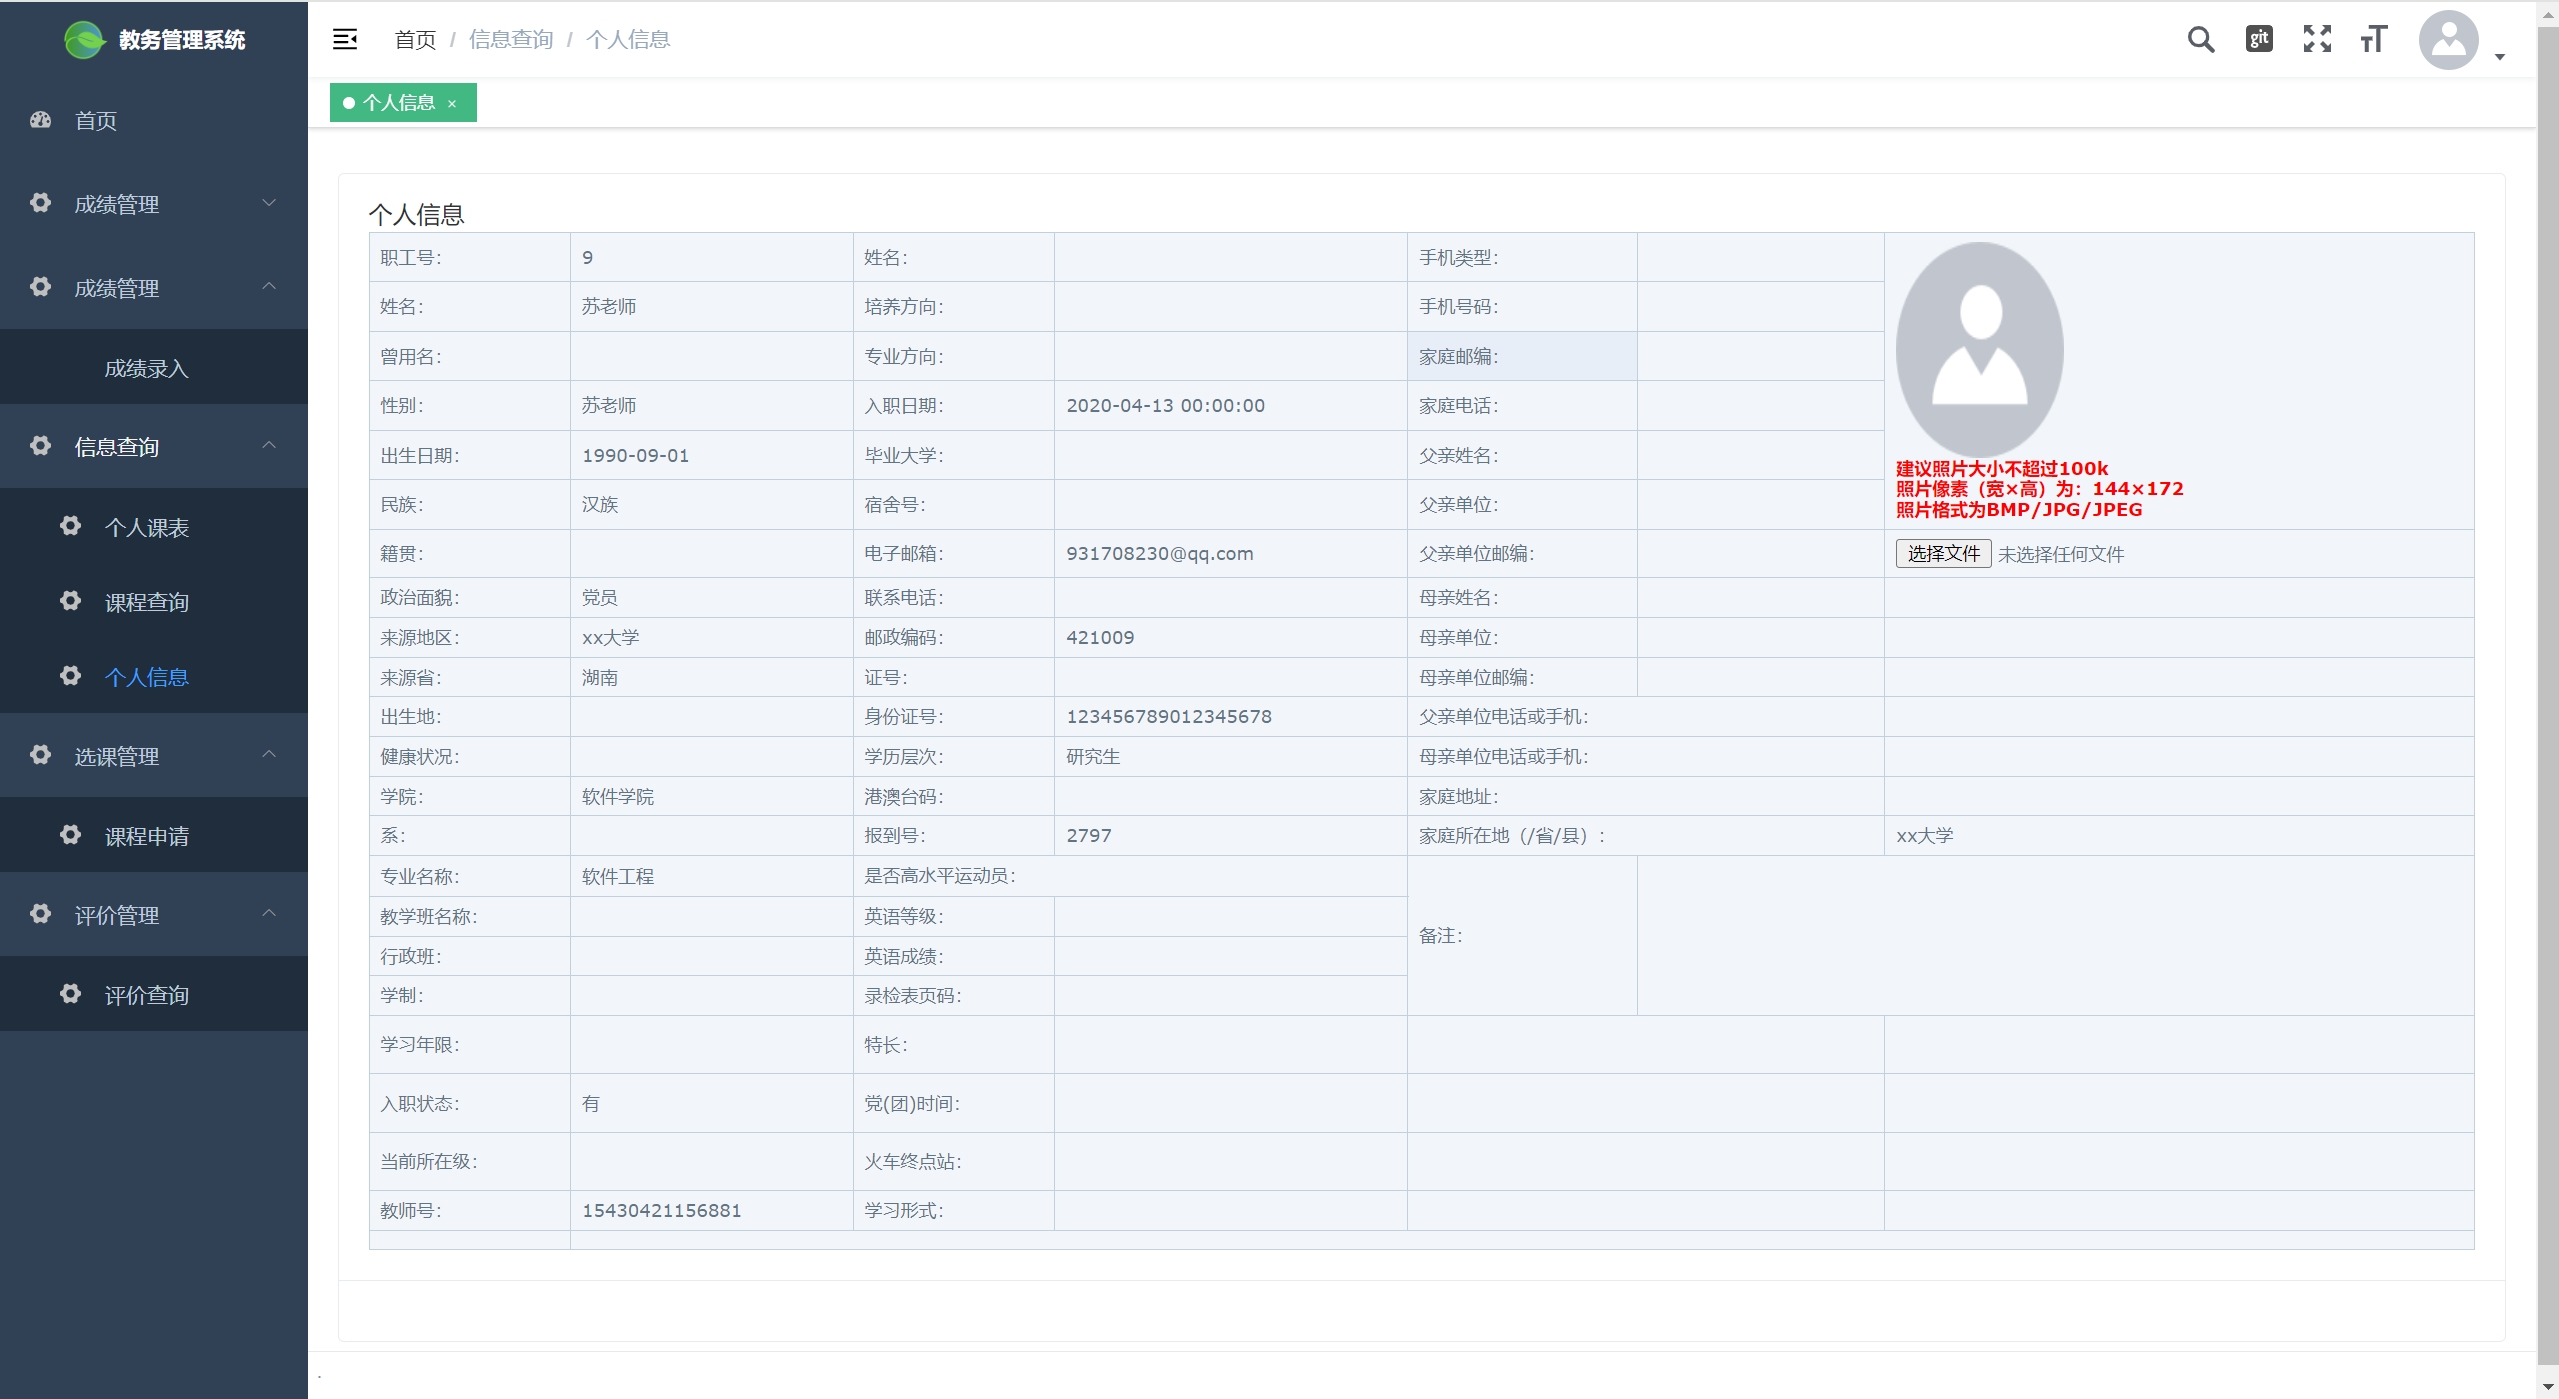Open the header search icon
The image size is (2559, 1399).
coord(2201,39)
